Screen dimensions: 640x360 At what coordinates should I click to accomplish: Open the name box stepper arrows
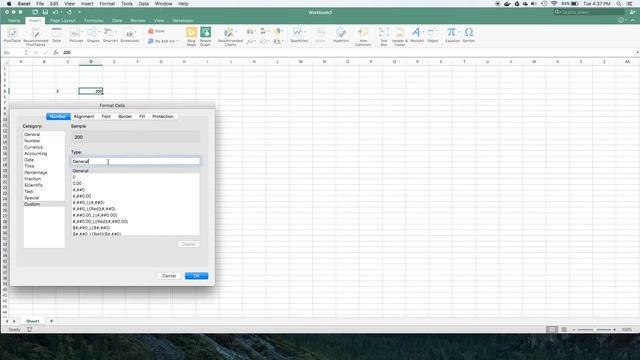(x=26, y=53)
